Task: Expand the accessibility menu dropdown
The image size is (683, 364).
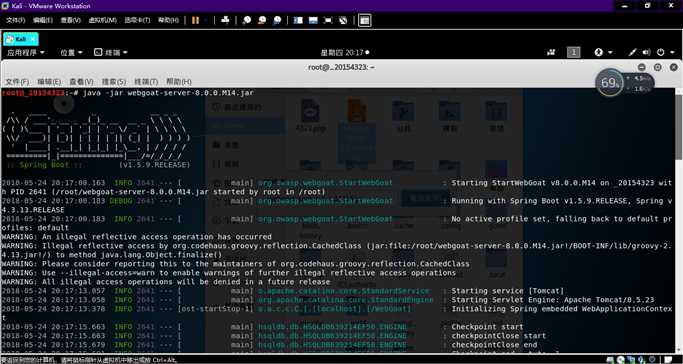Action: tap(604, 52)
